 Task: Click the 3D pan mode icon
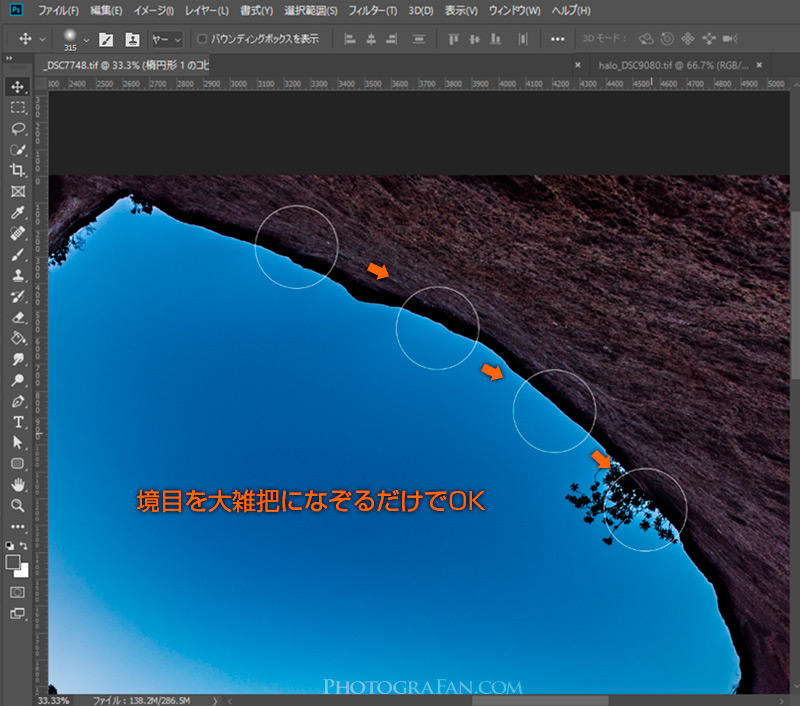point(688,39)
